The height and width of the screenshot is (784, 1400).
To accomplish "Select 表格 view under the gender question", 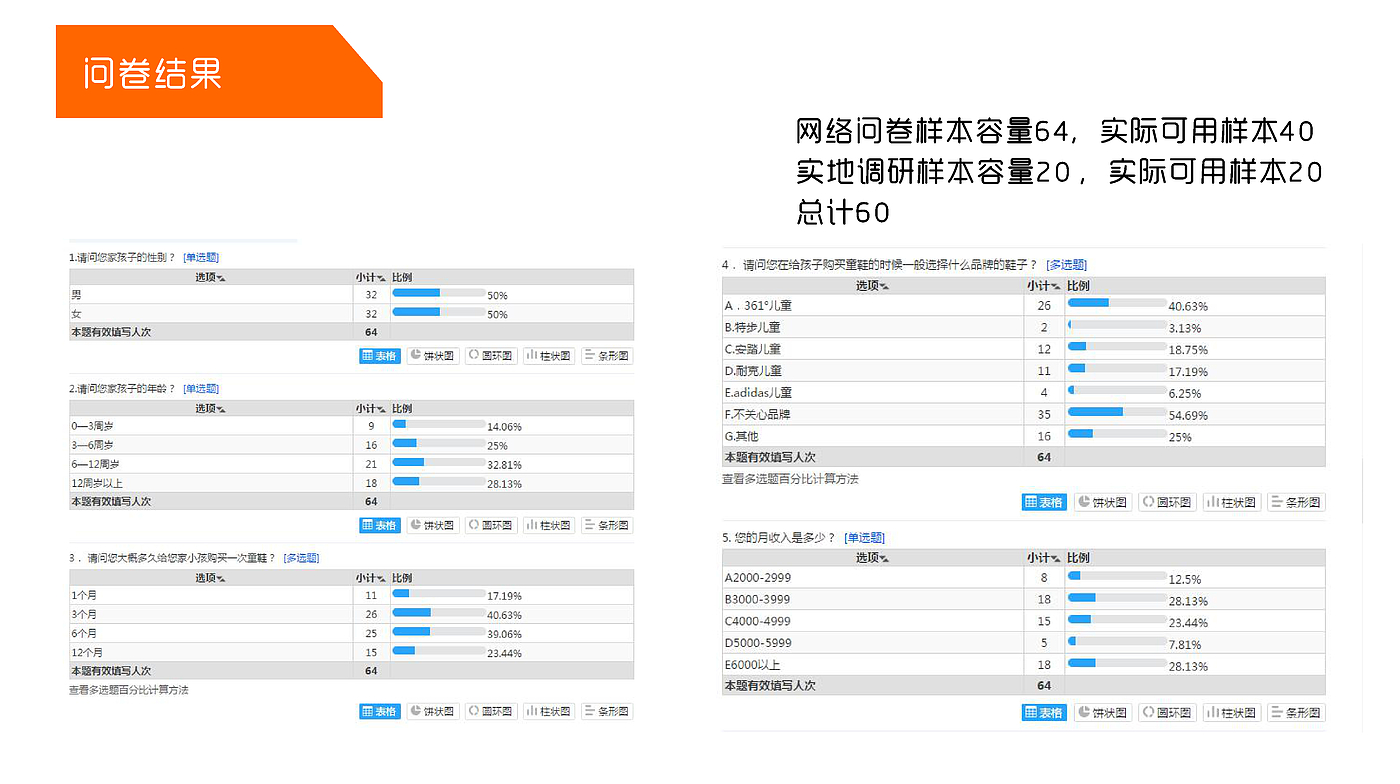I will pyautogui.click(x=379, y=356).
